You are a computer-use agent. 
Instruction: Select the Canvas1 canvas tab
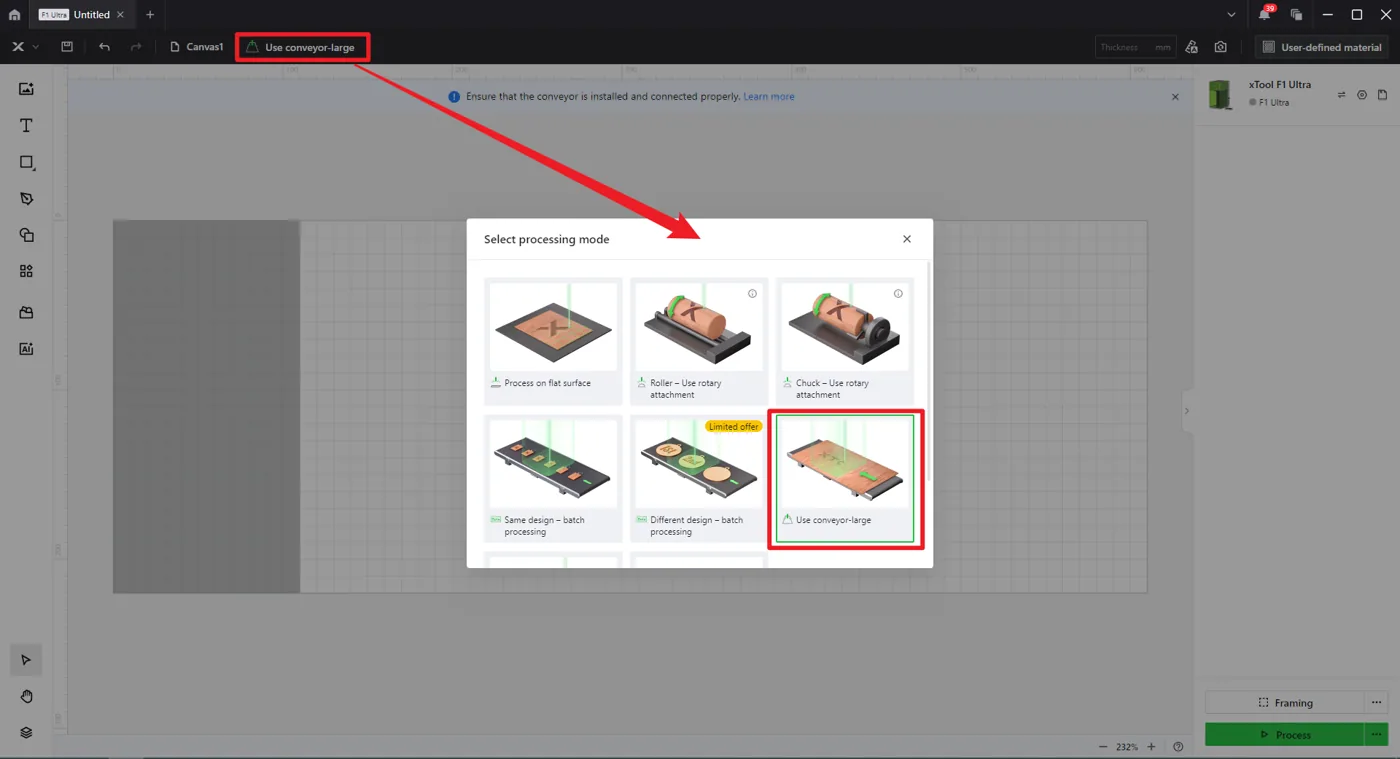point(196,47)
